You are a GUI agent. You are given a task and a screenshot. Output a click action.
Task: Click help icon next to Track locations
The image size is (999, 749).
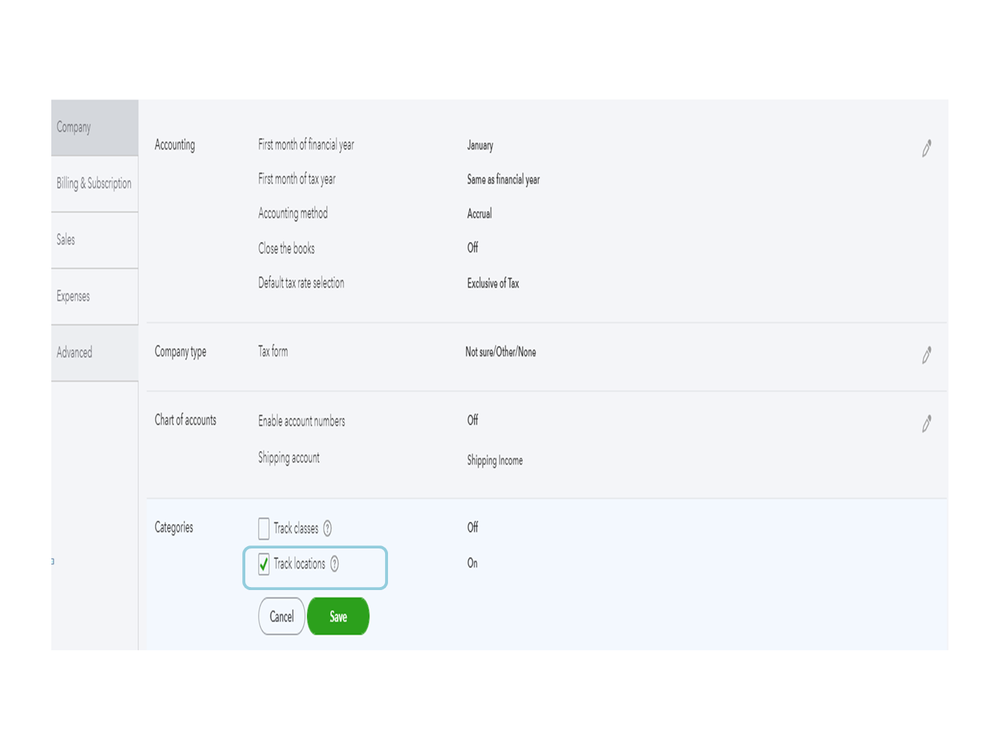coord(334,564)
